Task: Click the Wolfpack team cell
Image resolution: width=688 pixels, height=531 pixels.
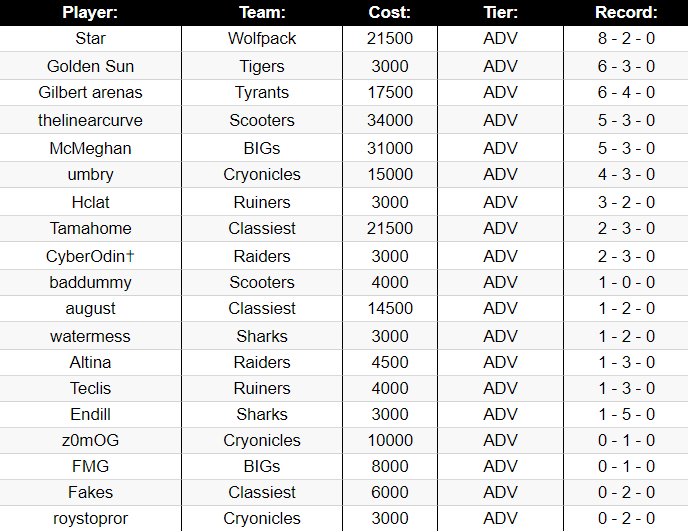Action: click(x=262, y=39)
